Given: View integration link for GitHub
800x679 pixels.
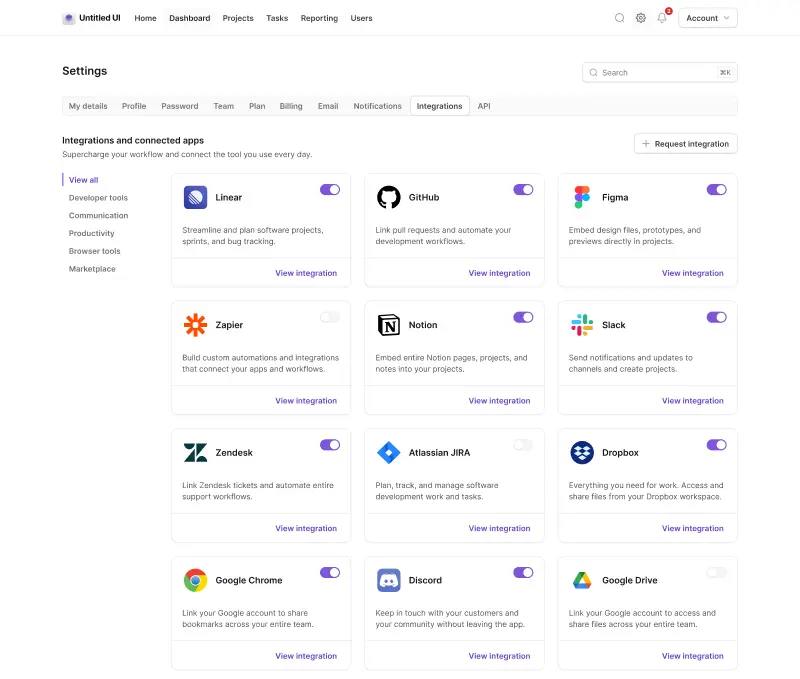Looking at the screenshot, I should point(499,273).
